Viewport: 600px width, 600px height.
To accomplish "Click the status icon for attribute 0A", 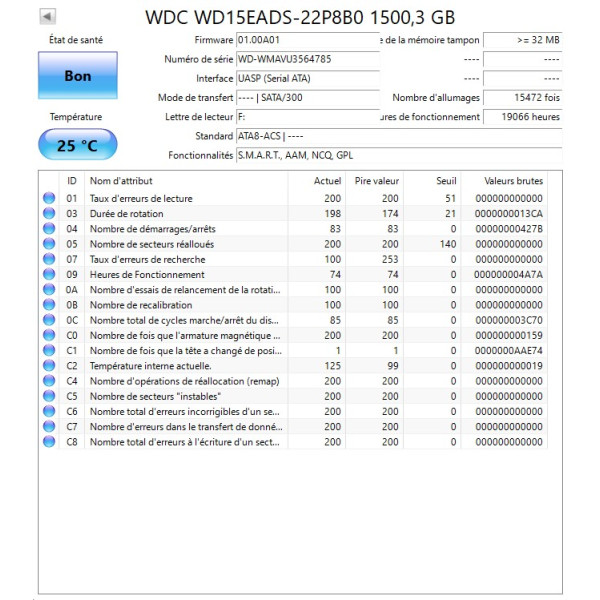I will coord(49,289).
